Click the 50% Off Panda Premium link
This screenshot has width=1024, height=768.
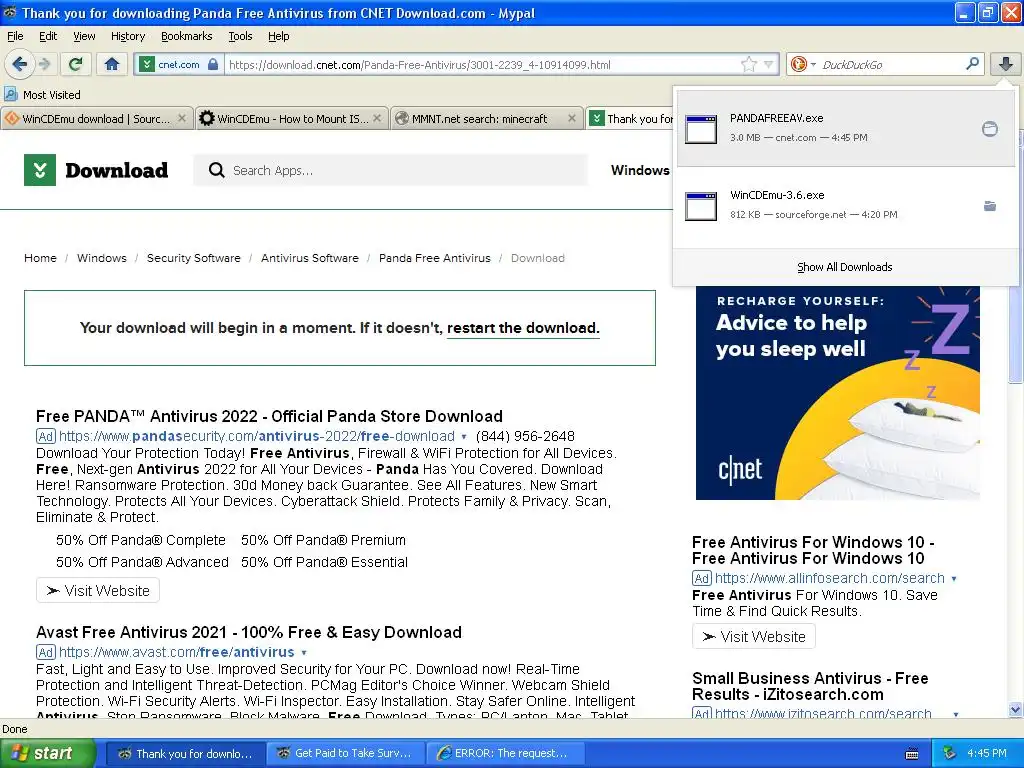click(x=323, y=540)
